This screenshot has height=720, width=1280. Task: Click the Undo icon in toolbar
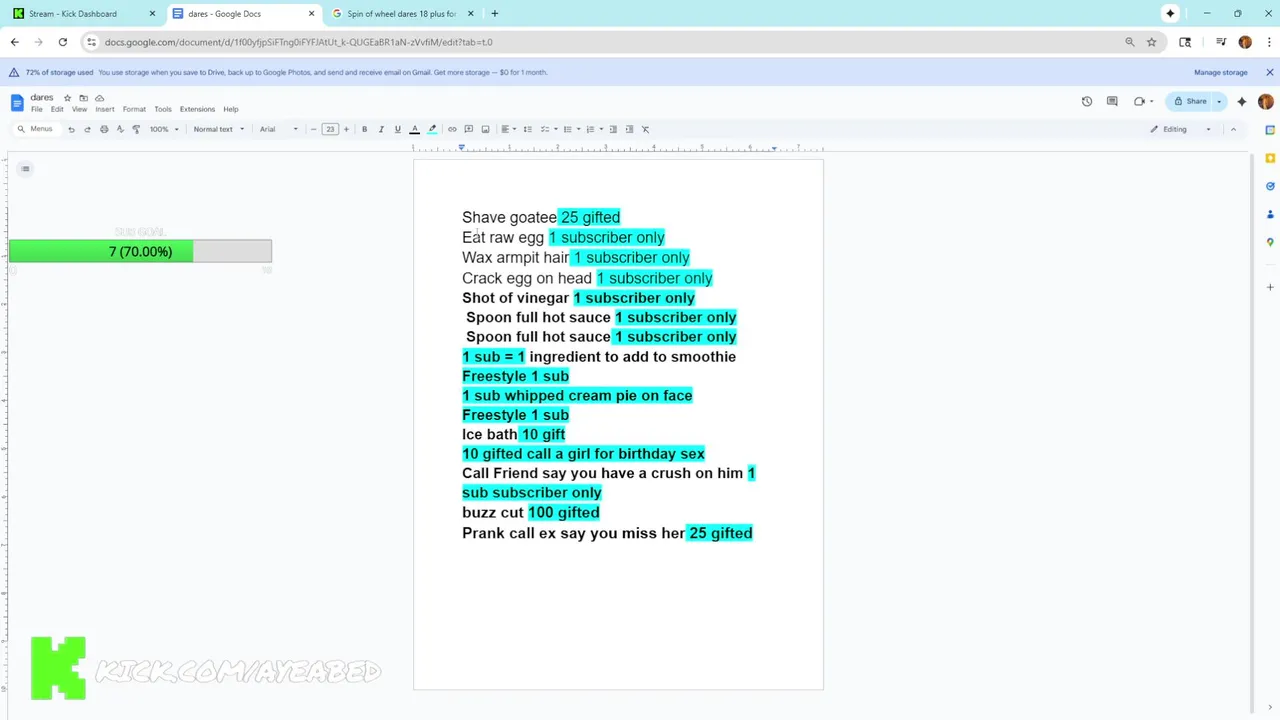pos(71,129)
